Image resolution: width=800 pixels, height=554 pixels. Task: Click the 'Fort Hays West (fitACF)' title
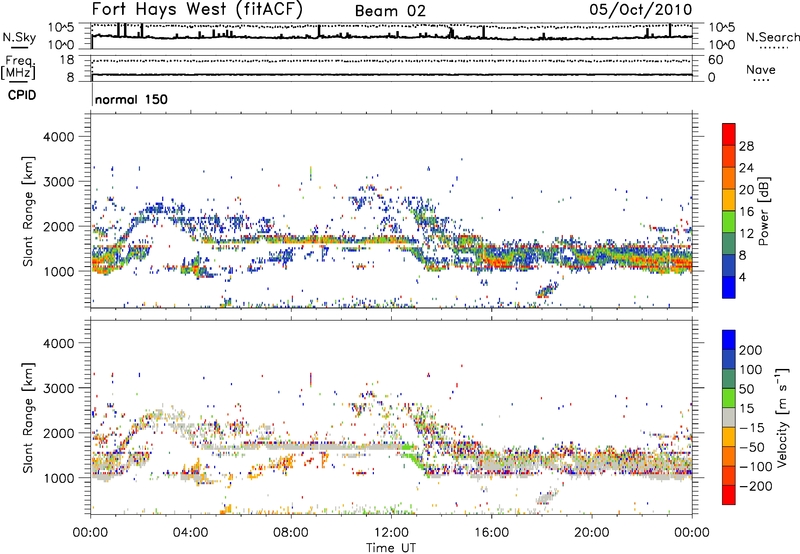click(197, 9)
